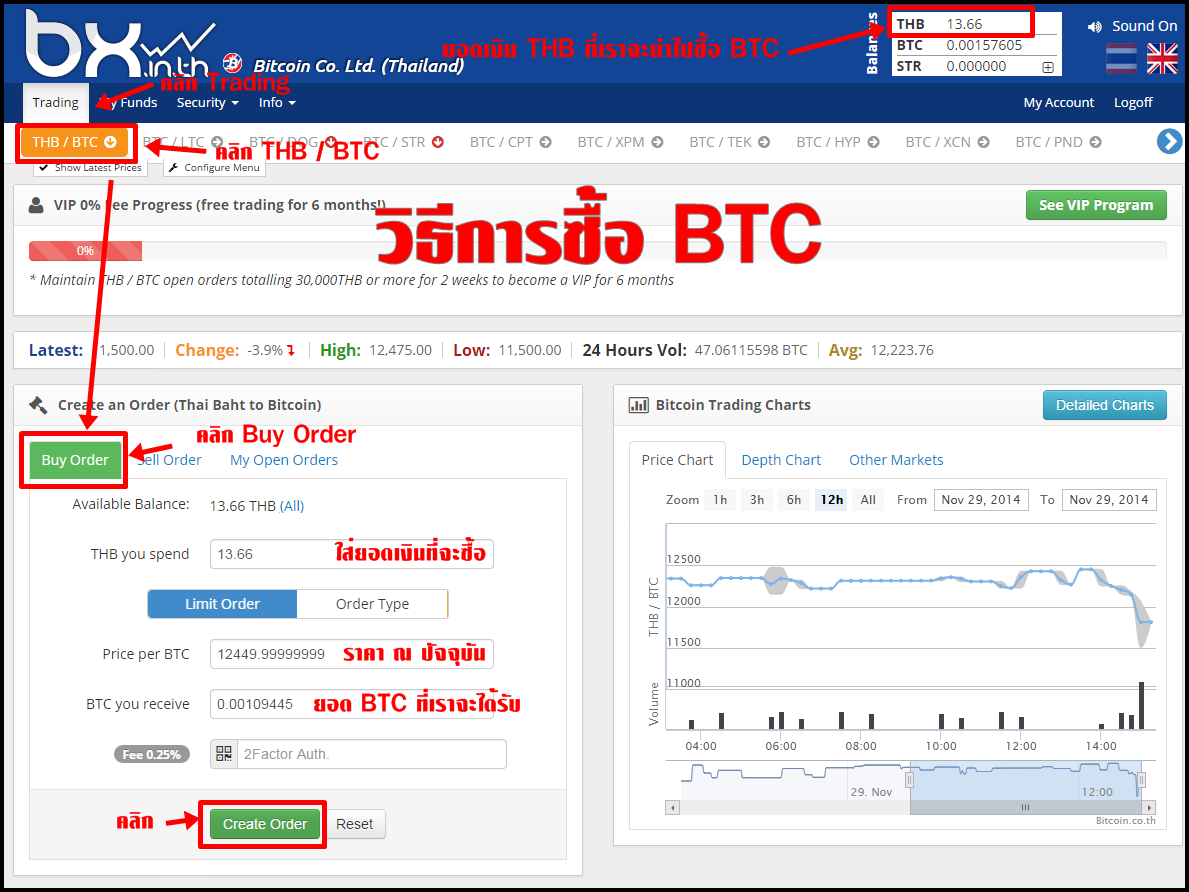Toggle the Show Latest Prices checkbox
Screen dimensions: 1189x892
point(88,168)
